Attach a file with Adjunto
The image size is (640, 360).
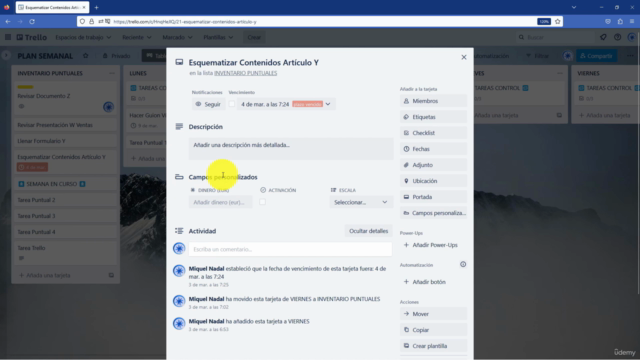tap(433, 165)
